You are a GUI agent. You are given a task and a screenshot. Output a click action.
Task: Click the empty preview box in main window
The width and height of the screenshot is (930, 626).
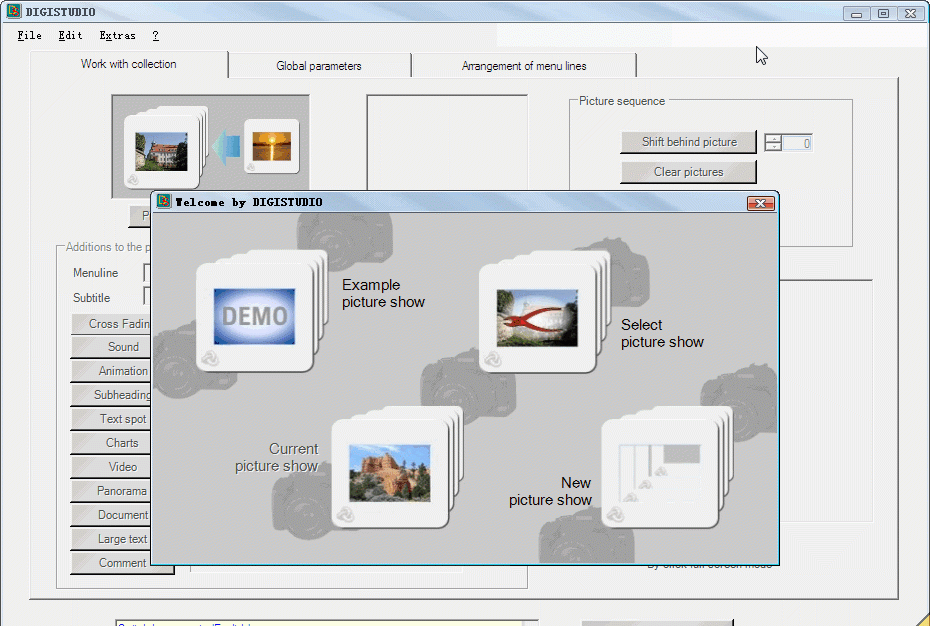[x=447, y=142]
